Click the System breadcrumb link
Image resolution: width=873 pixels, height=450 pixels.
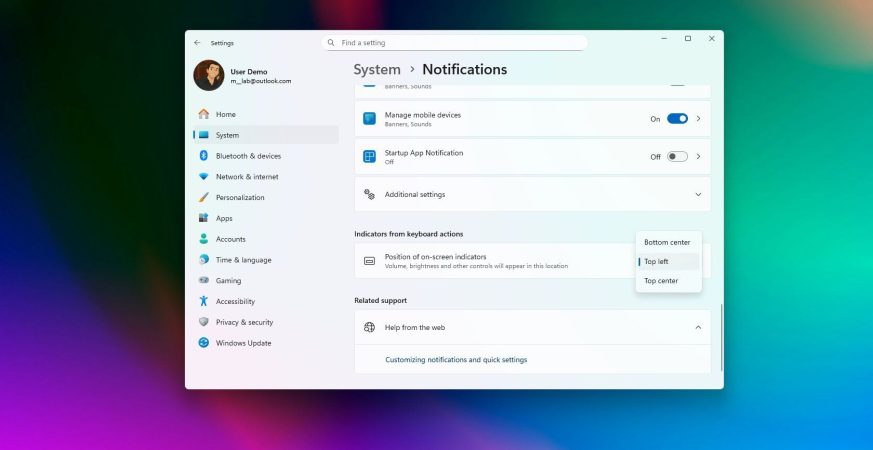pos(377,70)
